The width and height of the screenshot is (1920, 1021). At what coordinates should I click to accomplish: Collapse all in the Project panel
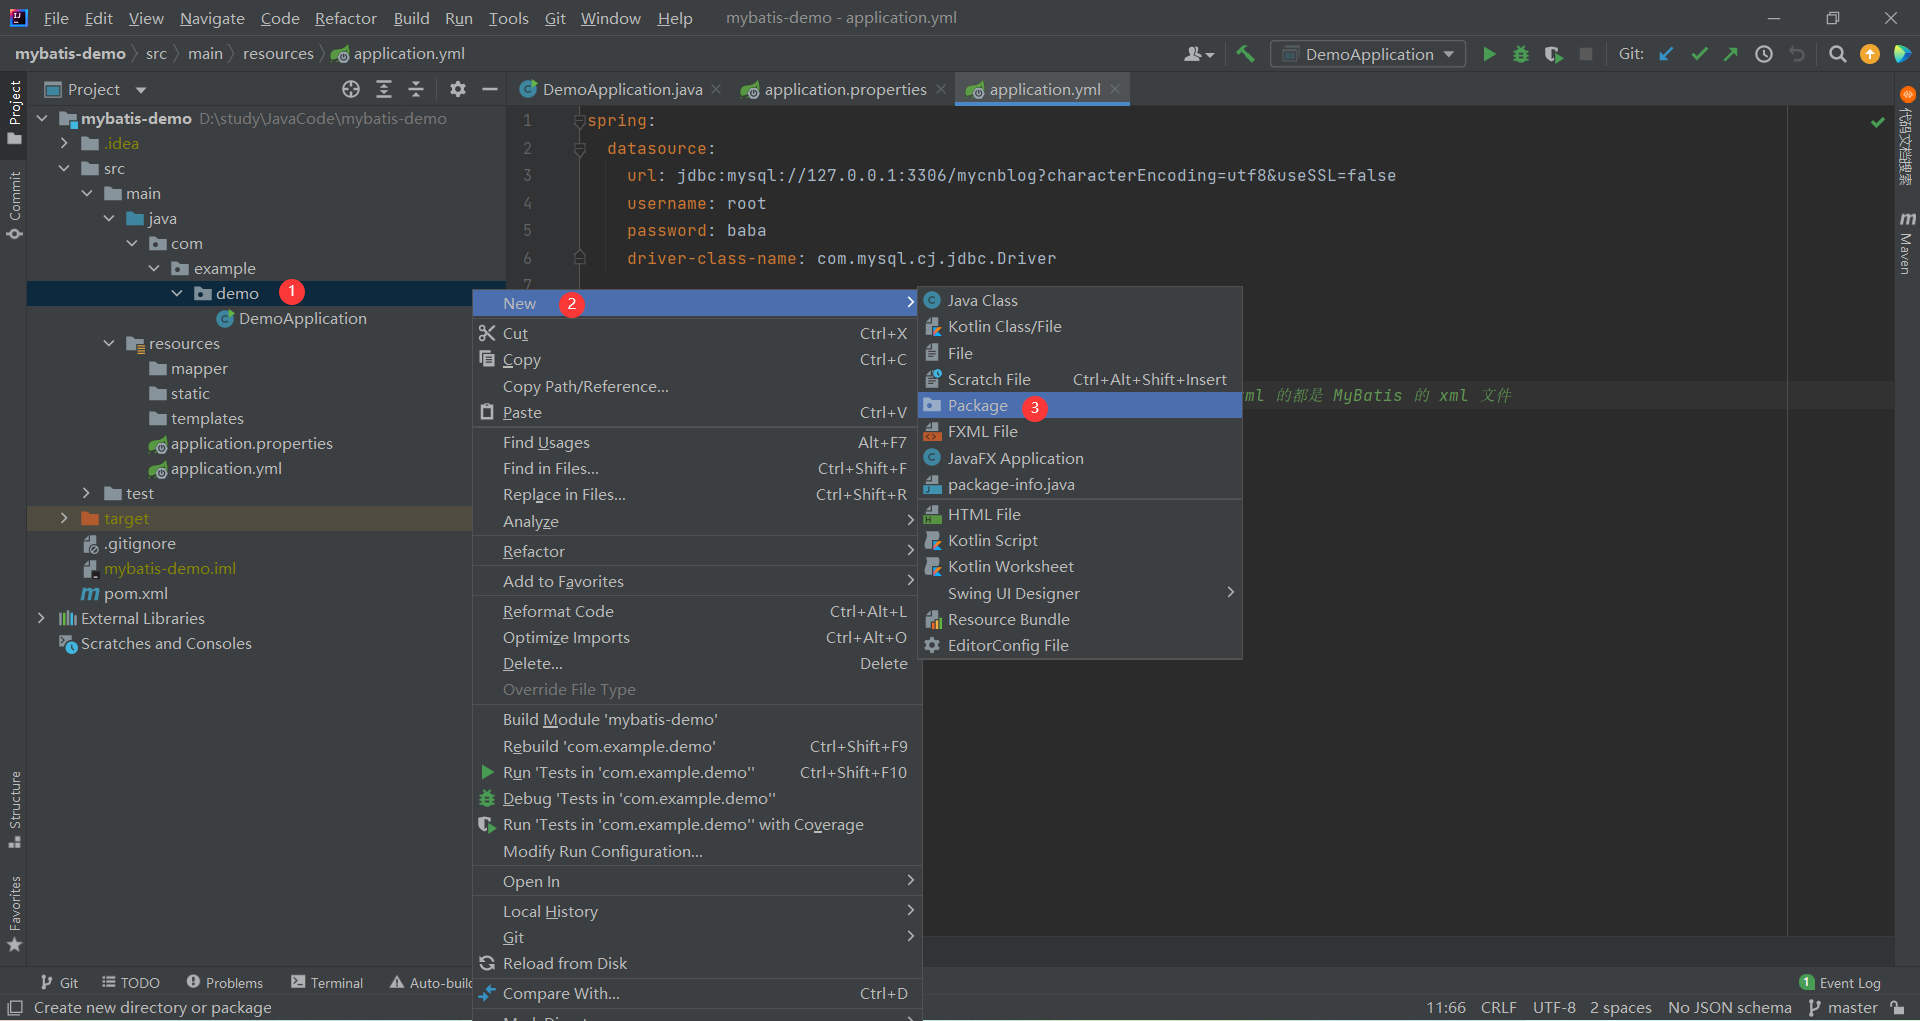pyautogui.click(x=416, y=89)
